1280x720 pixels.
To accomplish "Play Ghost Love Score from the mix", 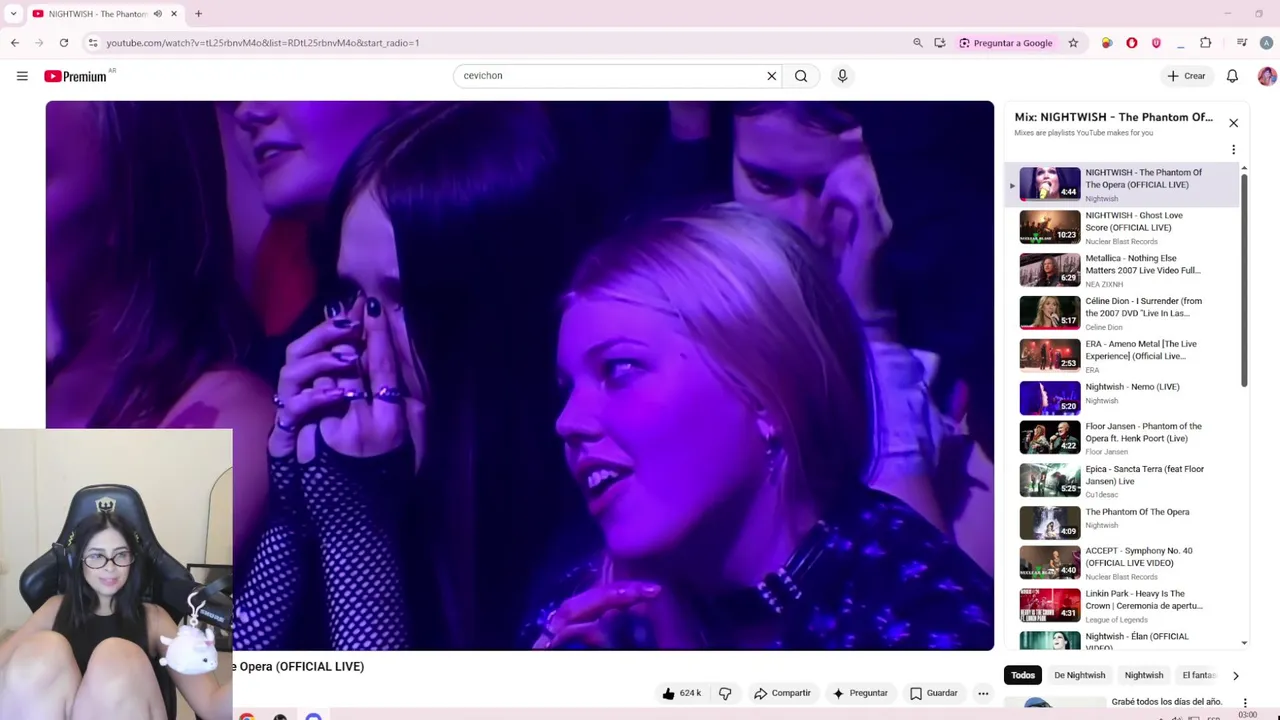I will click(1122, 227).
